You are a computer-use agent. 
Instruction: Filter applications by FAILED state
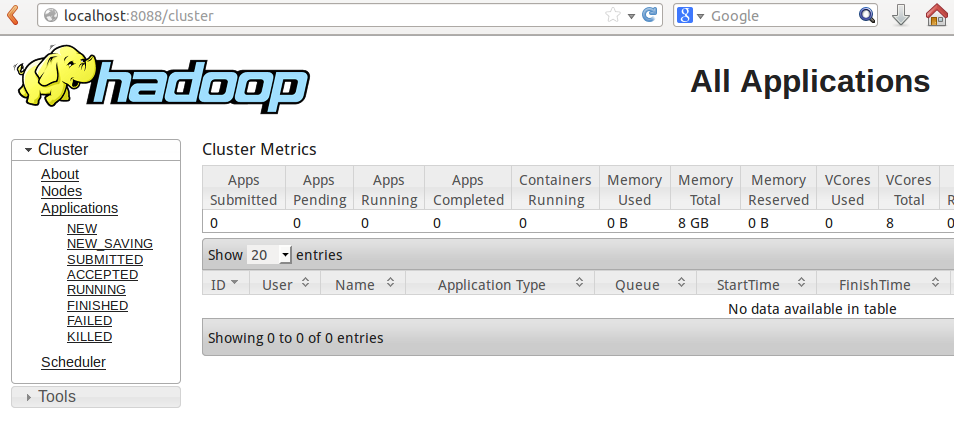click(90, 321)
